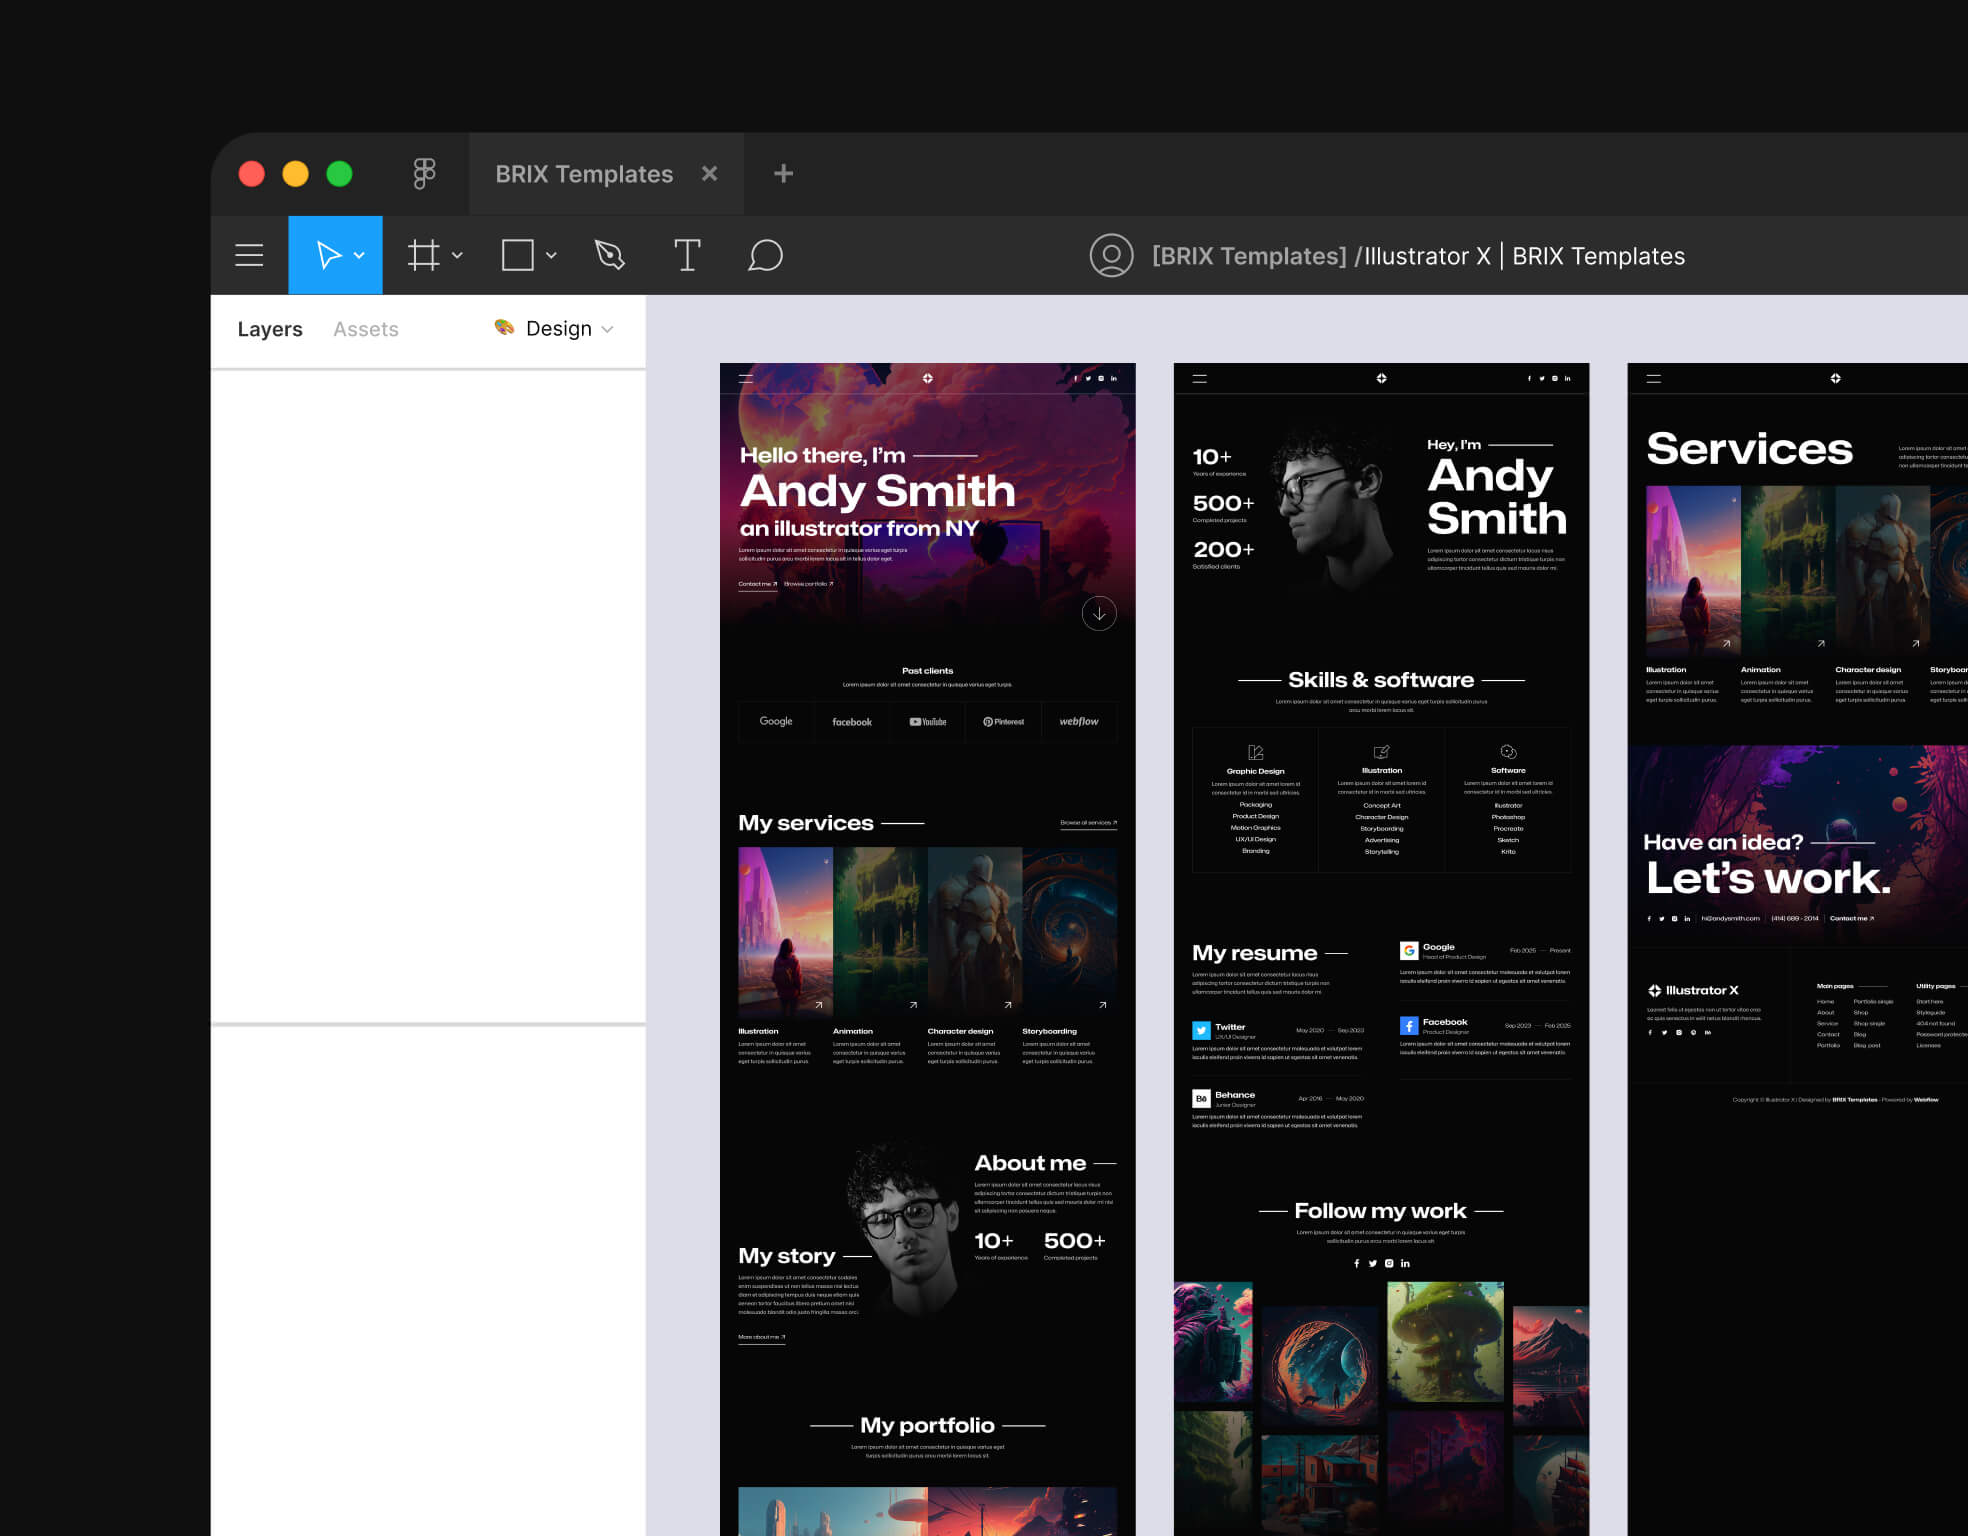Expand the shape tools chevron
The height and width of the screenshot is (1536, 1968).
click(551, 256)
